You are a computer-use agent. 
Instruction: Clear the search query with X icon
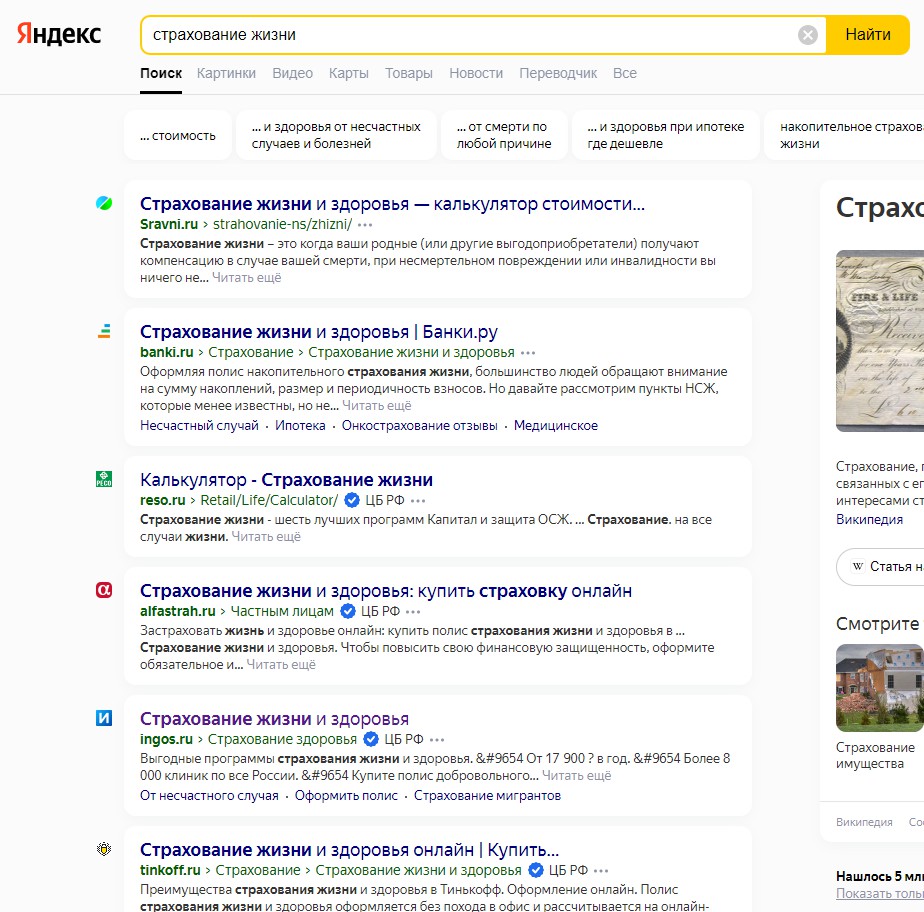(807, 35)
